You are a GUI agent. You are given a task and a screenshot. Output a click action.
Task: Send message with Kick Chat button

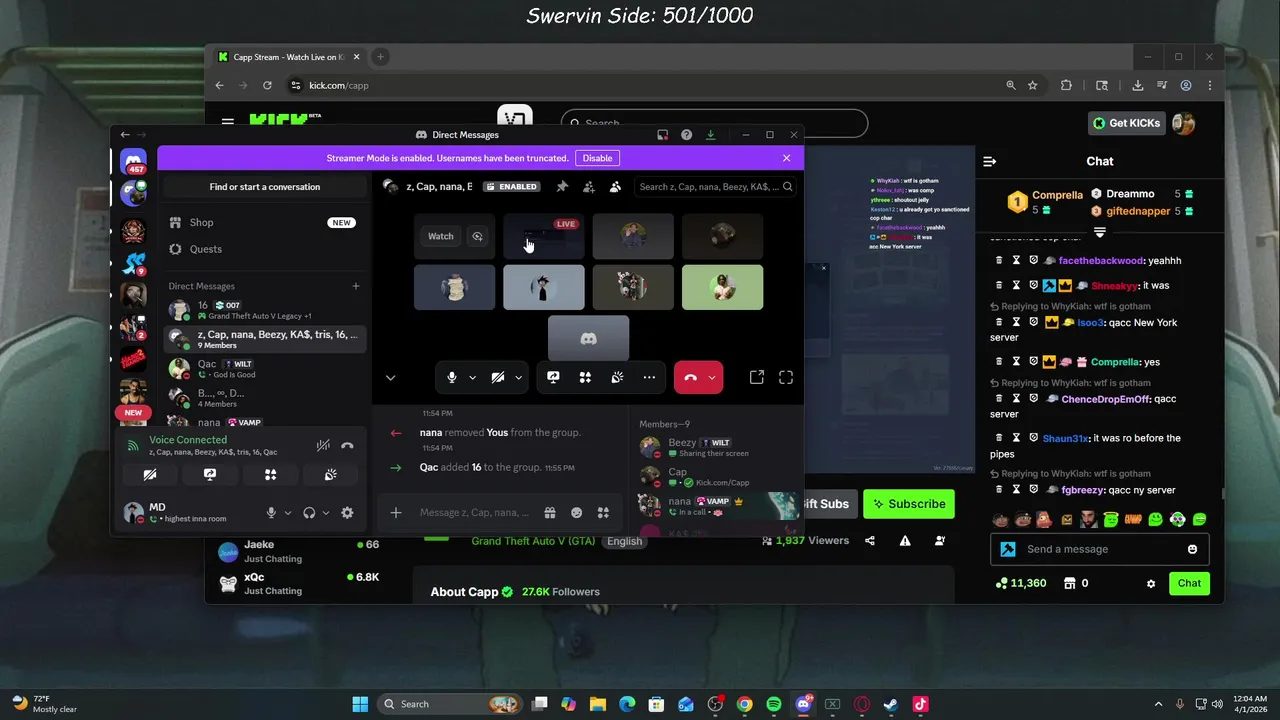pyautogui.click(x=1189, y=583)
